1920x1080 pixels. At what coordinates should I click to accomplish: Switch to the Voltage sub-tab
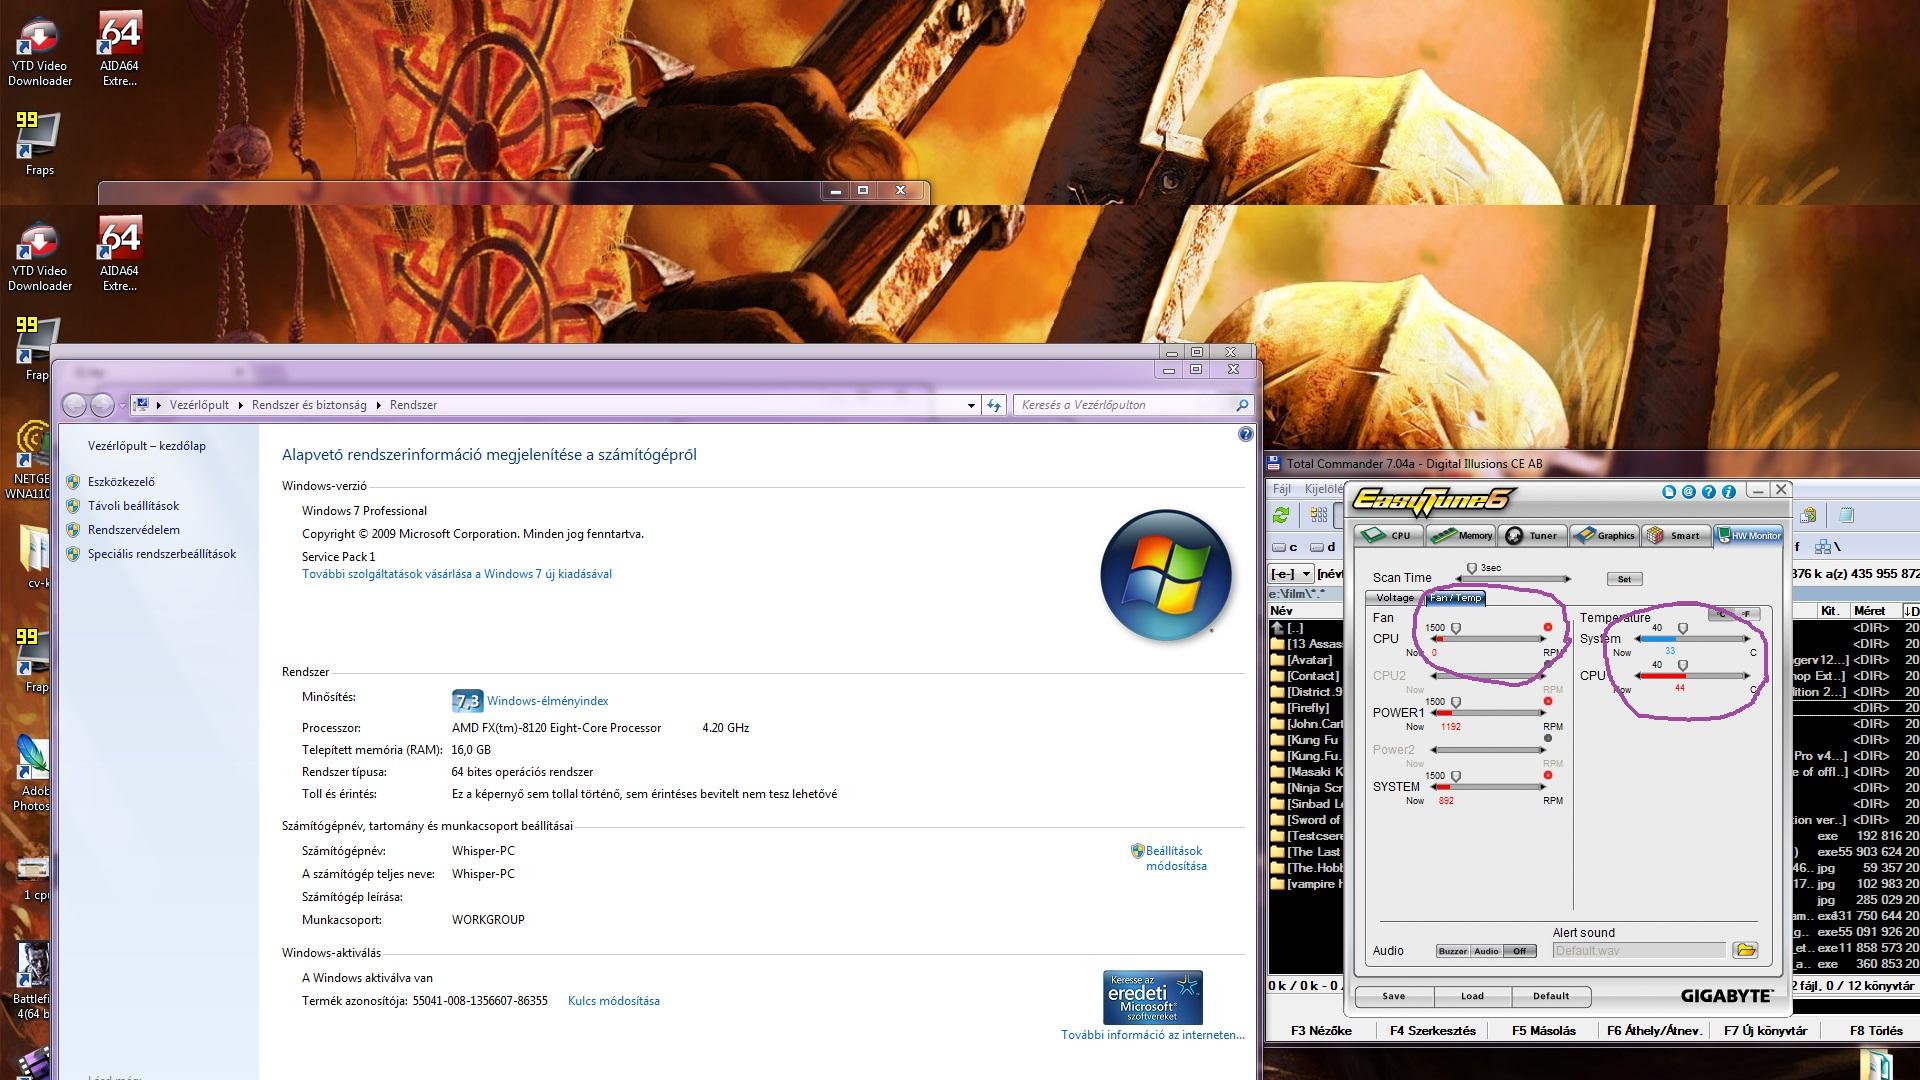coord(1395,598)
